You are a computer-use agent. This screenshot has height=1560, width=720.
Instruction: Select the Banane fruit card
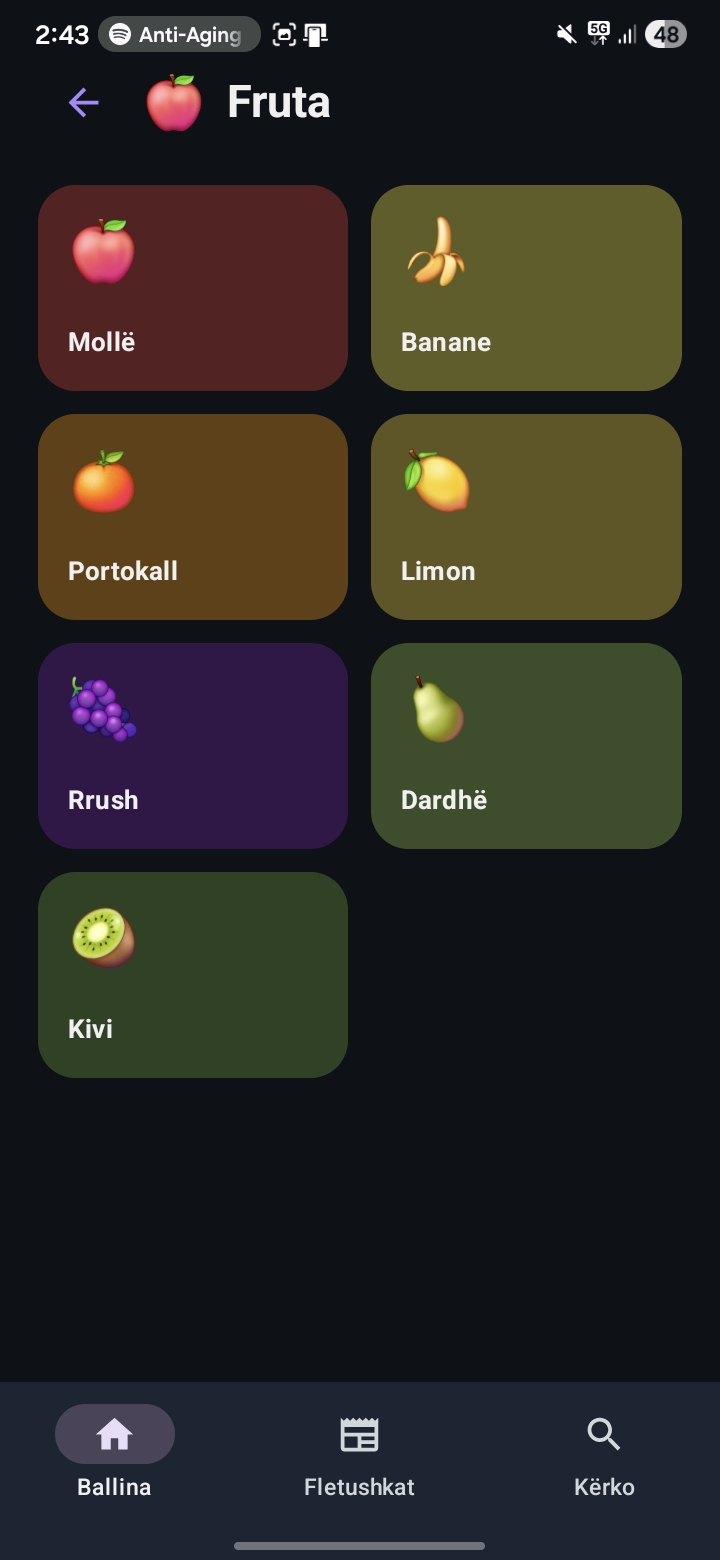526,288
